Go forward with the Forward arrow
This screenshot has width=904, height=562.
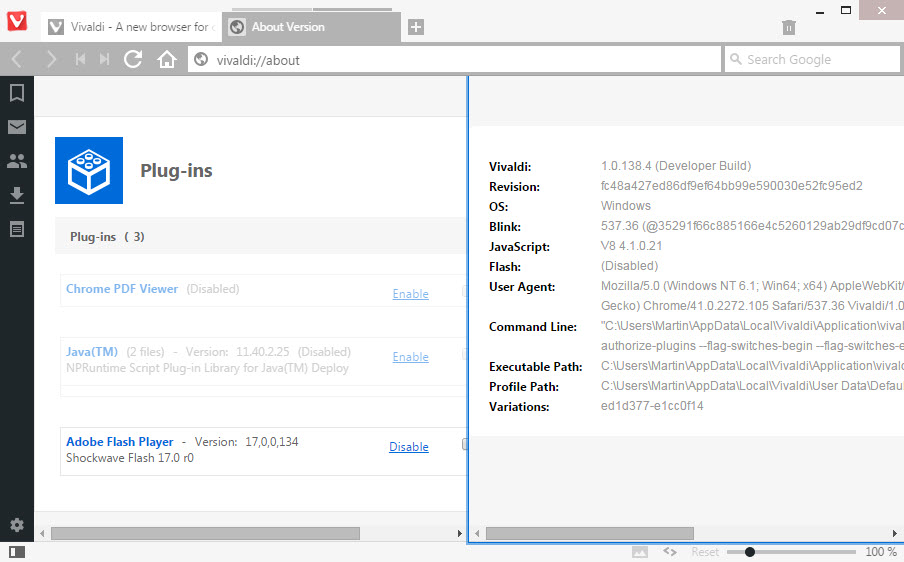pyautogui.click(x=51, y=59)
